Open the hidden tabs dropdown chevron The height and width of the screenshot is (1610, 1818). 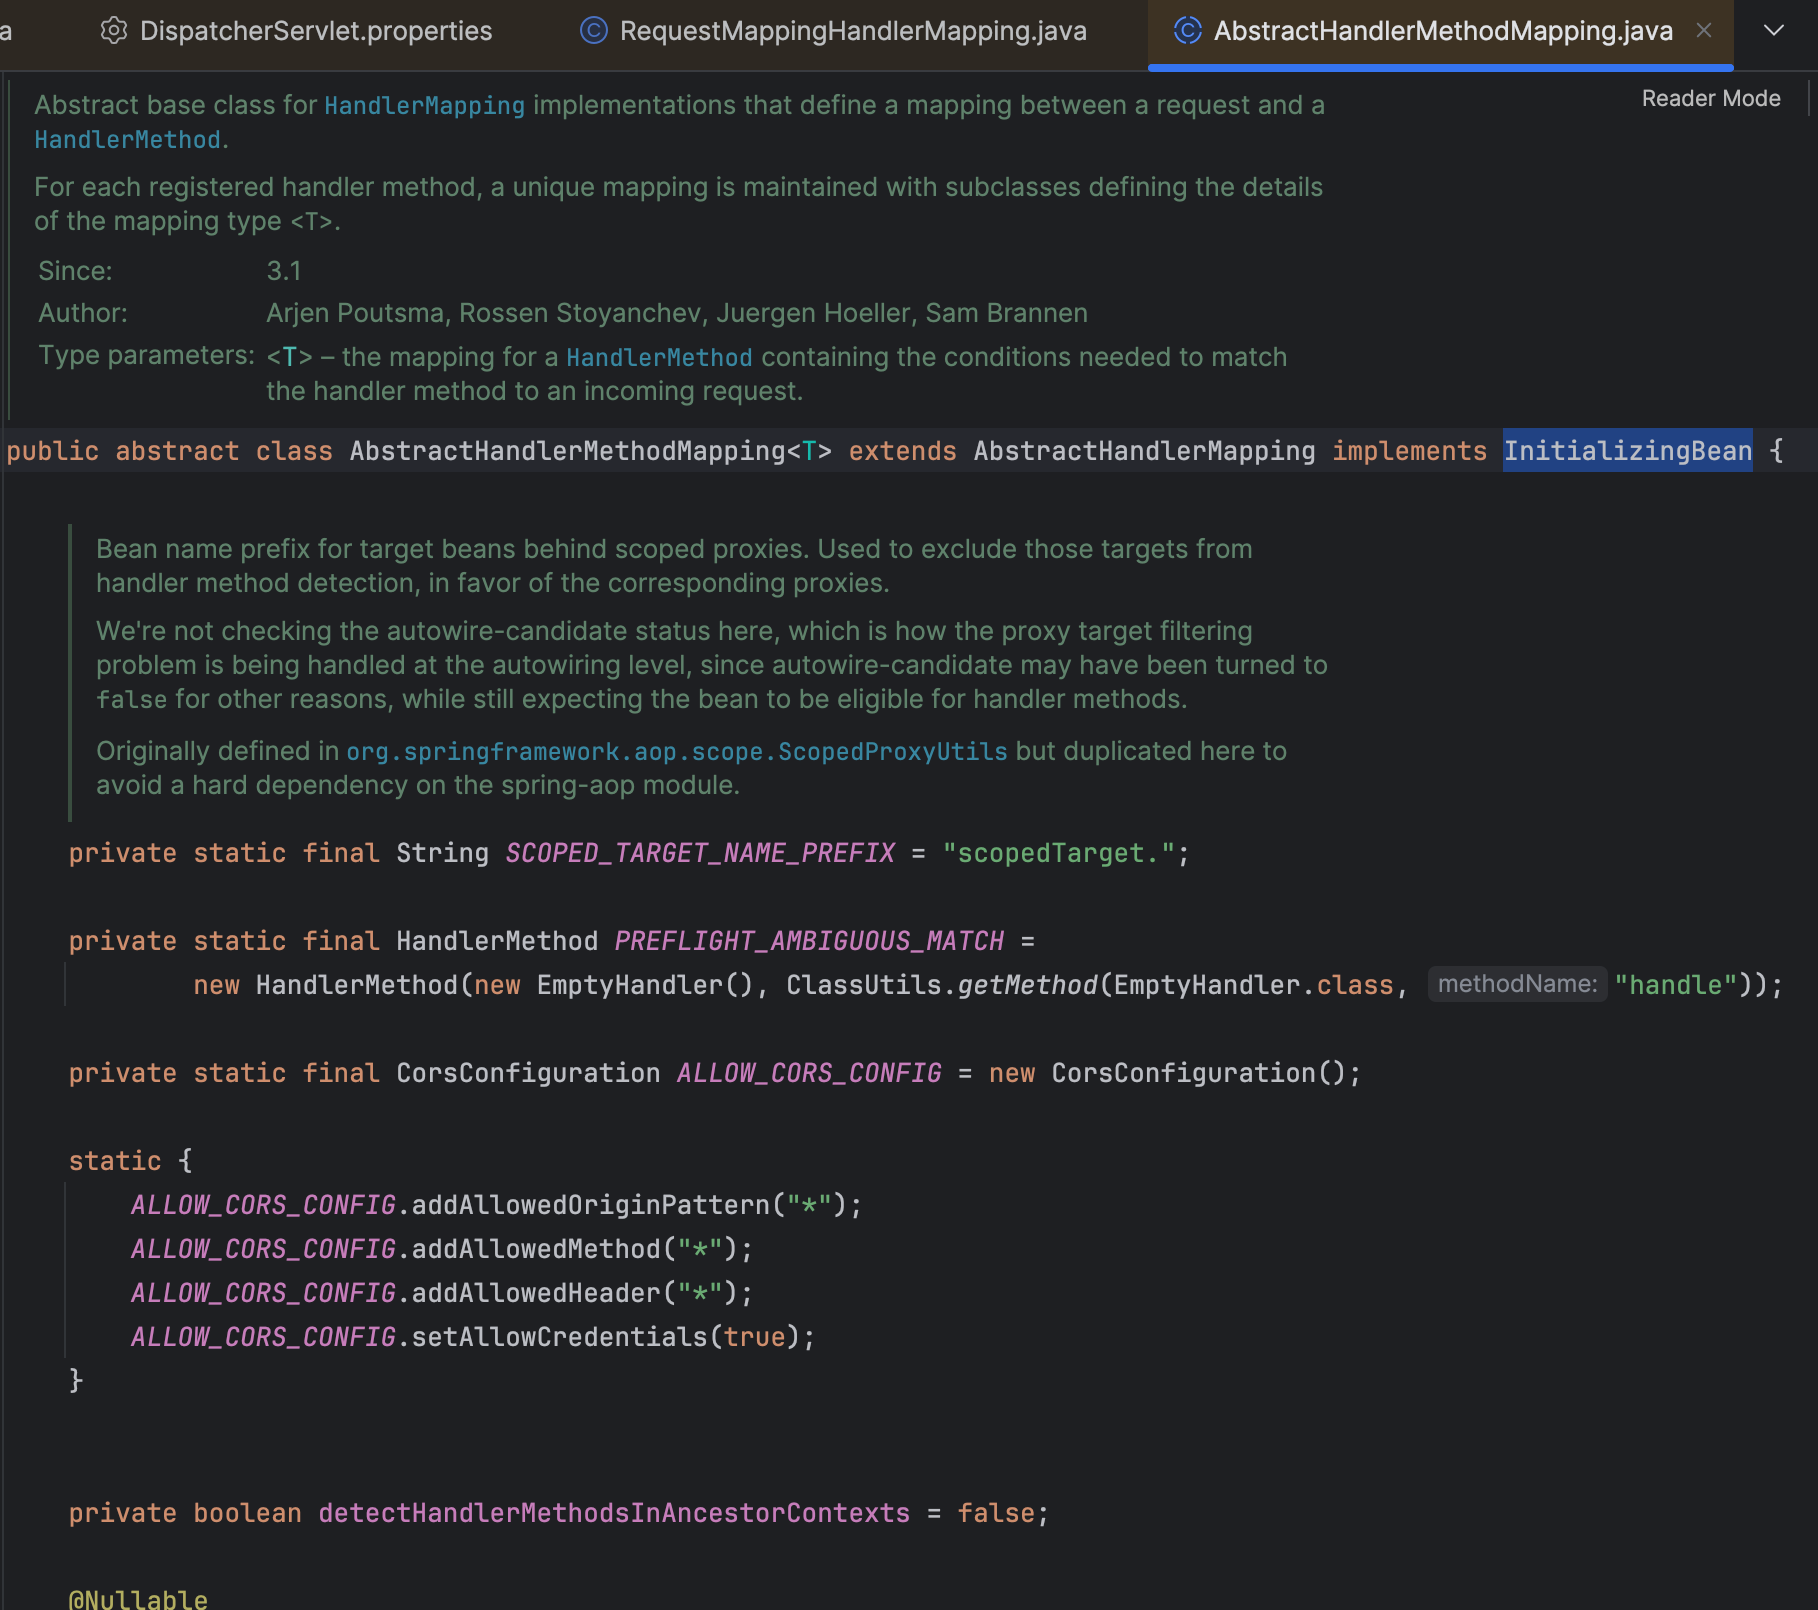[x=1774, y=31]
